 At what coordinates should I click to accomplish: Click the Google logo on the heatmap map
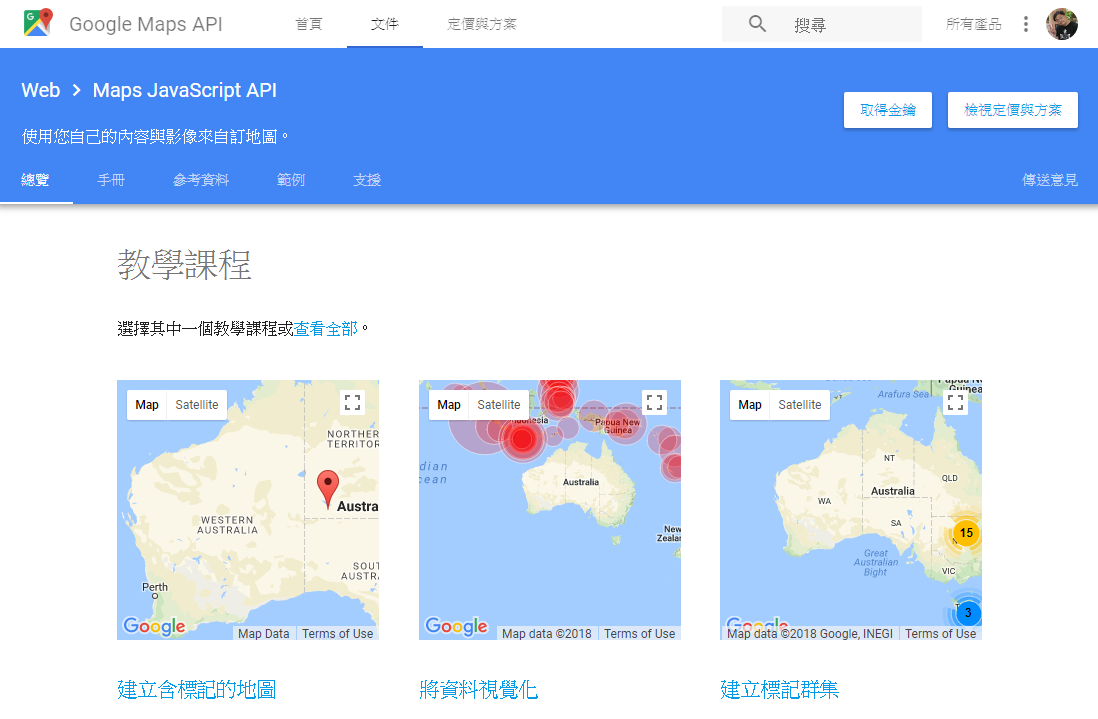456,625
